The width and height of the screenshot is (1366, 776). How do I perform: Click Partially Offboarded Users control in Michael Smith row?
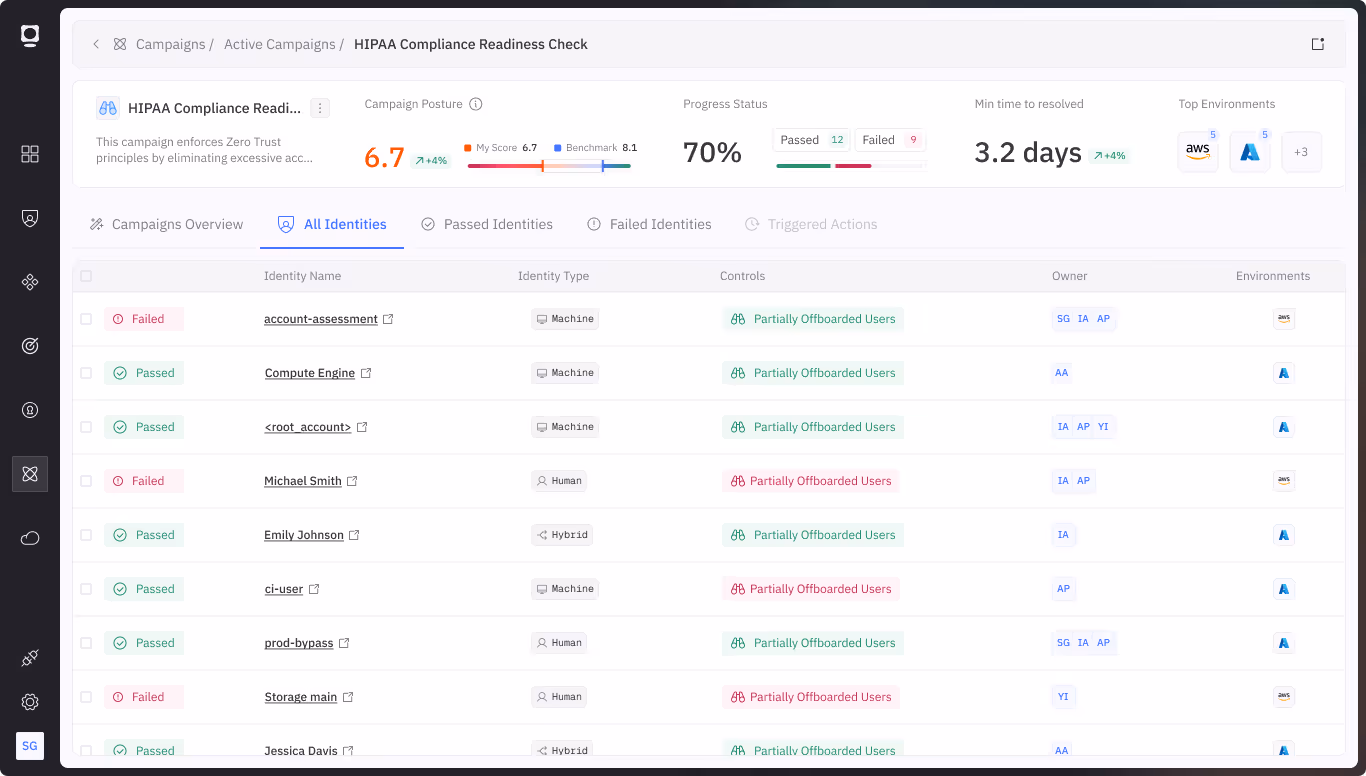point(811,481)
